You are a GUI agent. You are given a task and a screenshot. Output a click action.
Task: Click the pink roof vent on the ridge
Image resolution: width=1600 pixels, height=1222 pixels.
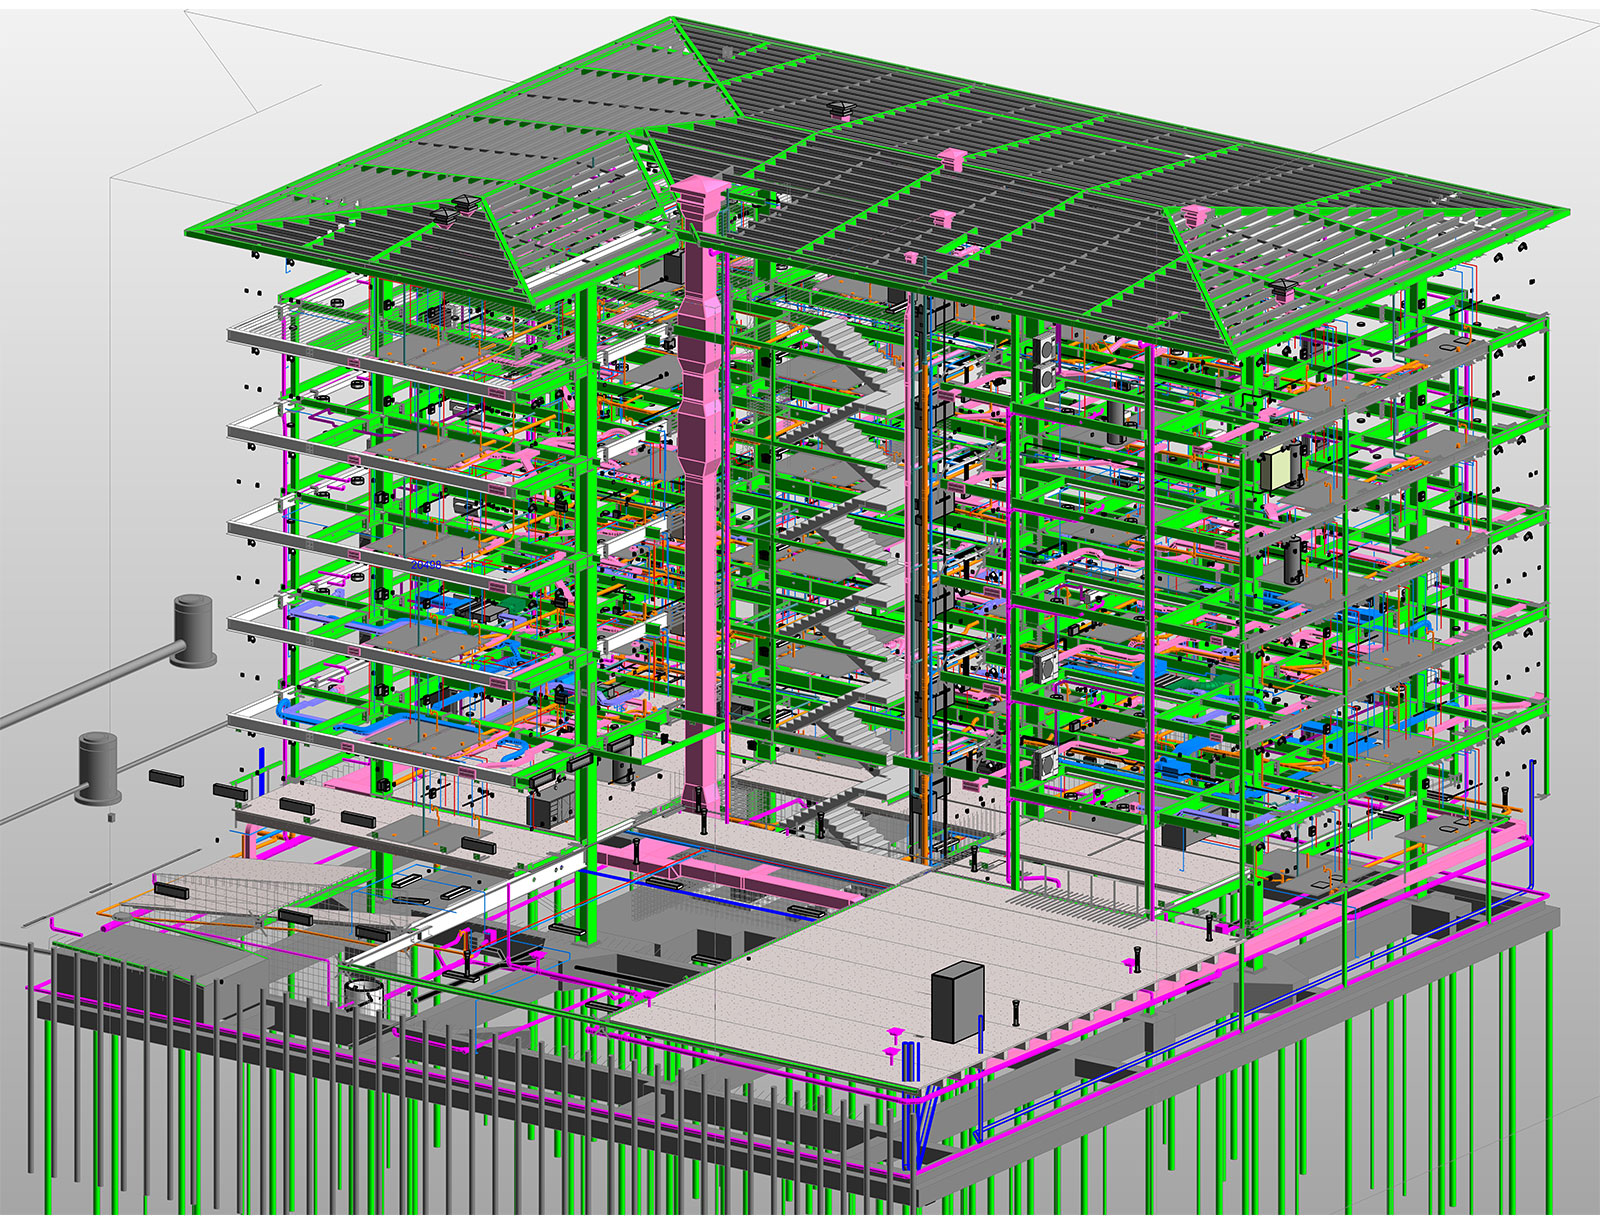950,158
